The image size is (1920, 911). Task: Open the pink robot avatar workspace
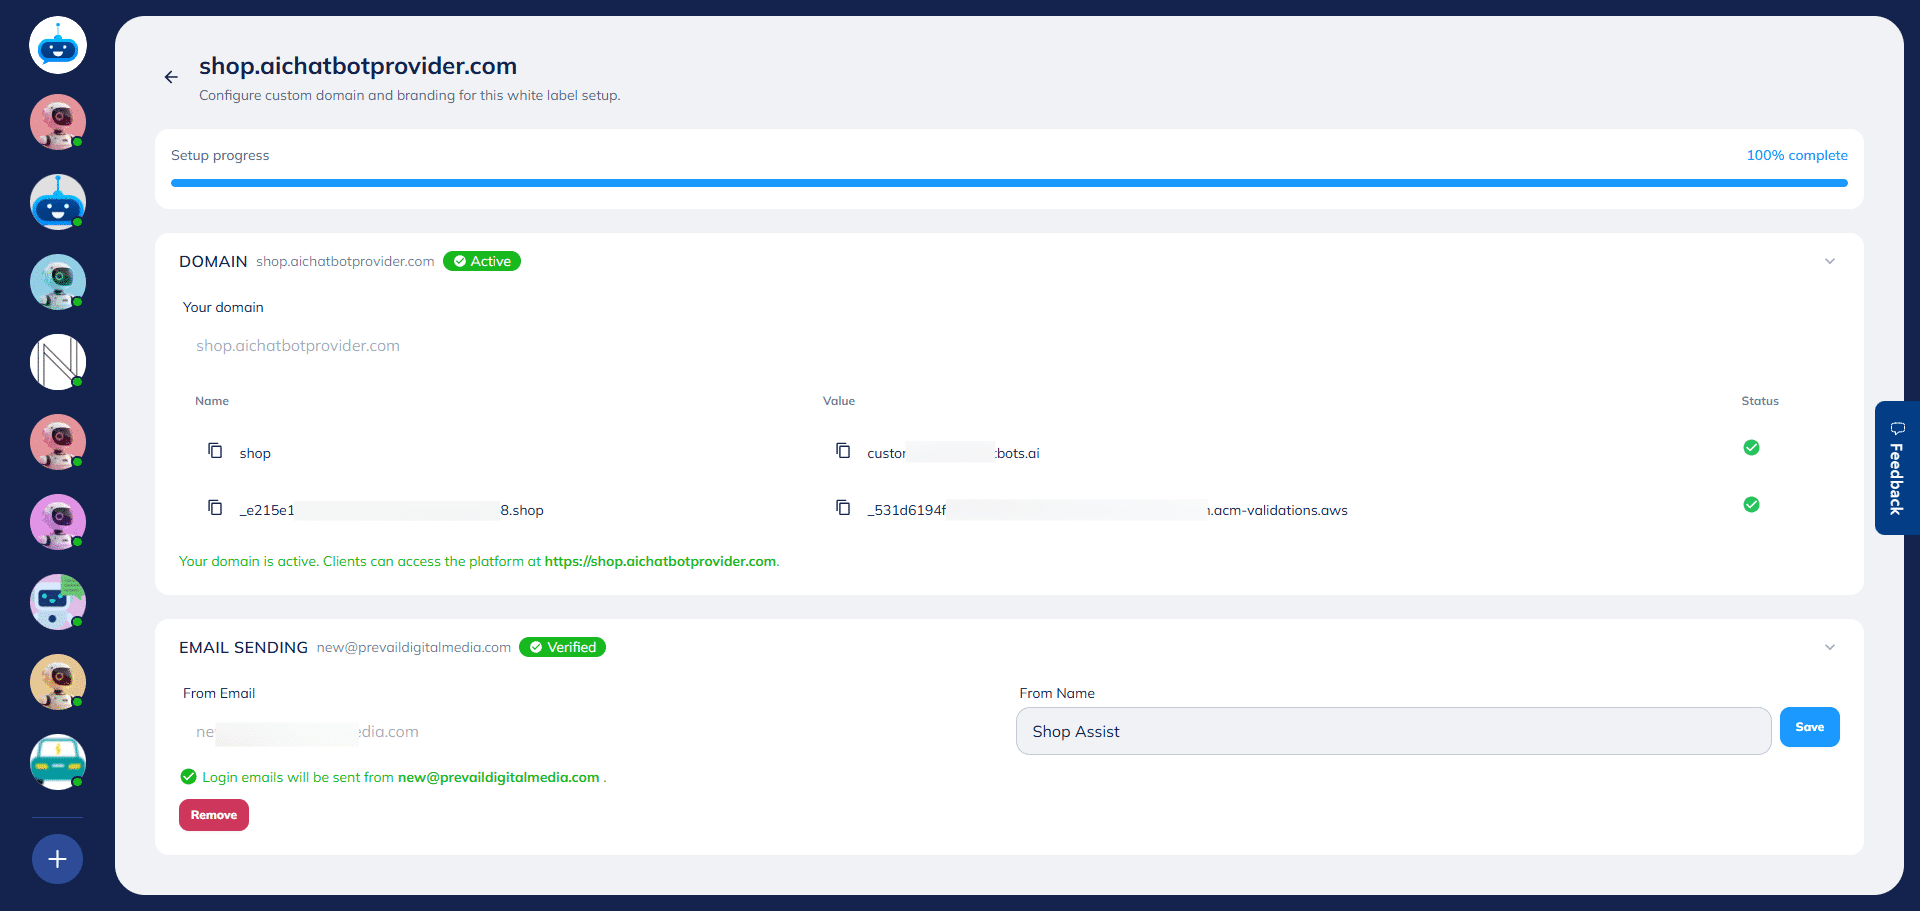click(x=57, y=121)
